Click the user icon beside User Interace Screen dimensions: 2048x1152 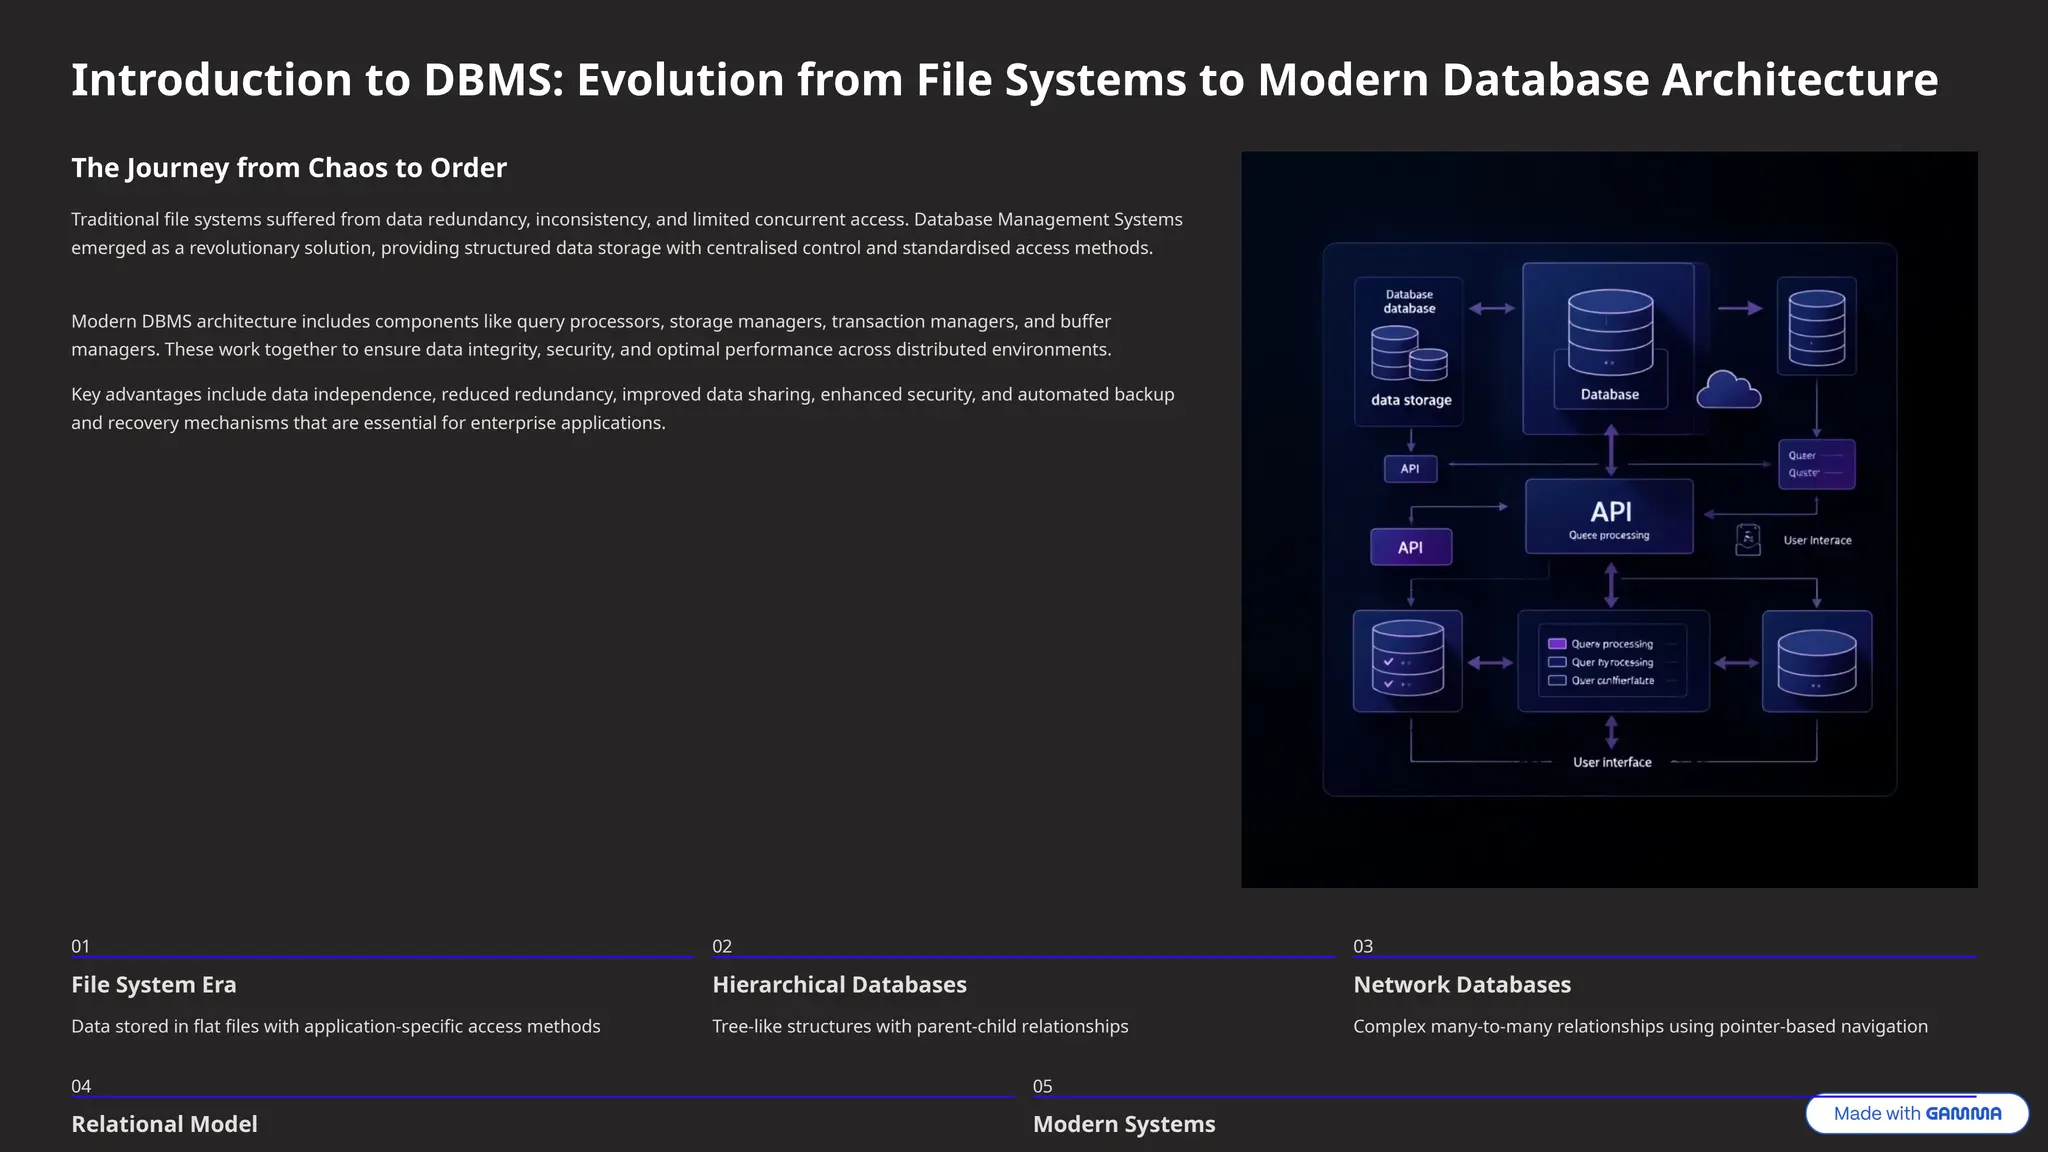pos(1748,540)
